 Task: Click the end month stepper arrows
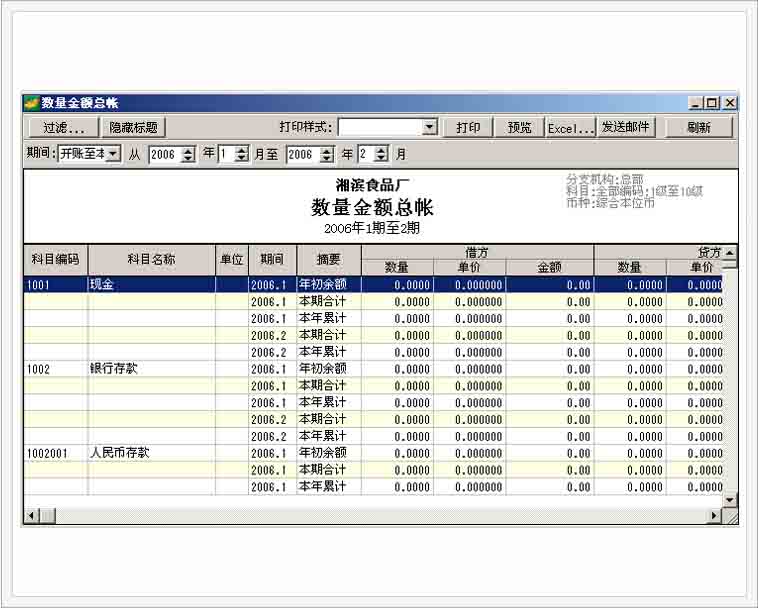pyautogui.click(x=380, y=154)
